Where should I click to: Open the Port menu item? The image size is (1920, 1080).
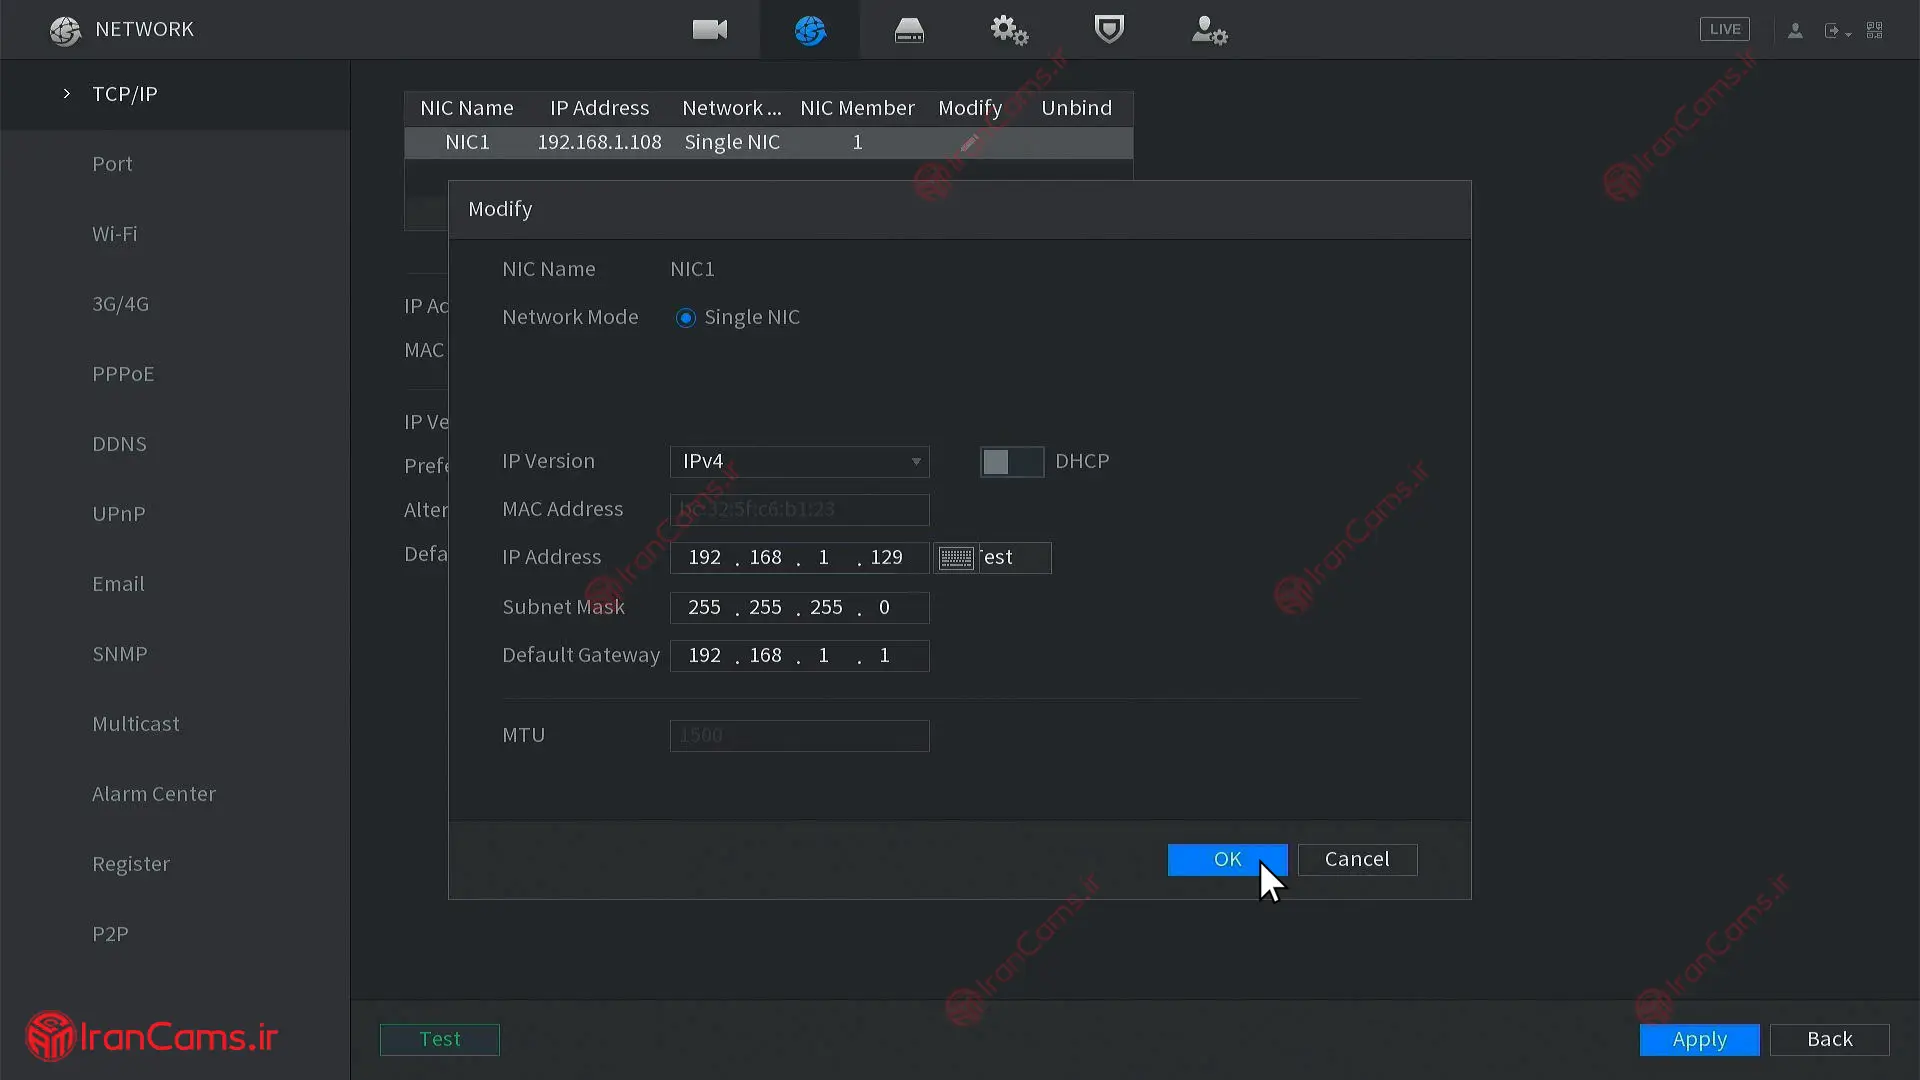[x=112, y=164]
